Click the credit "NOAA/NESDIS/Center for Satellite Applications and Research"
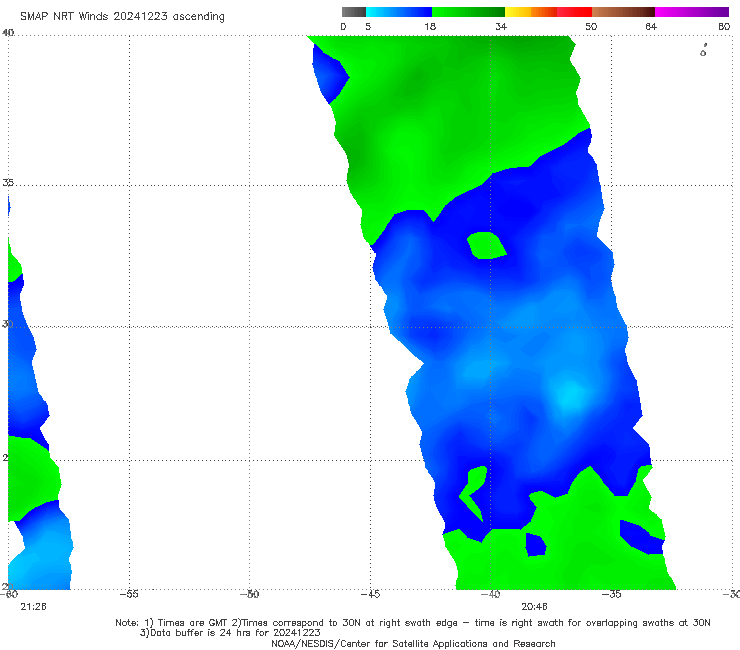The image size is (740, 650). coord(413,644)
